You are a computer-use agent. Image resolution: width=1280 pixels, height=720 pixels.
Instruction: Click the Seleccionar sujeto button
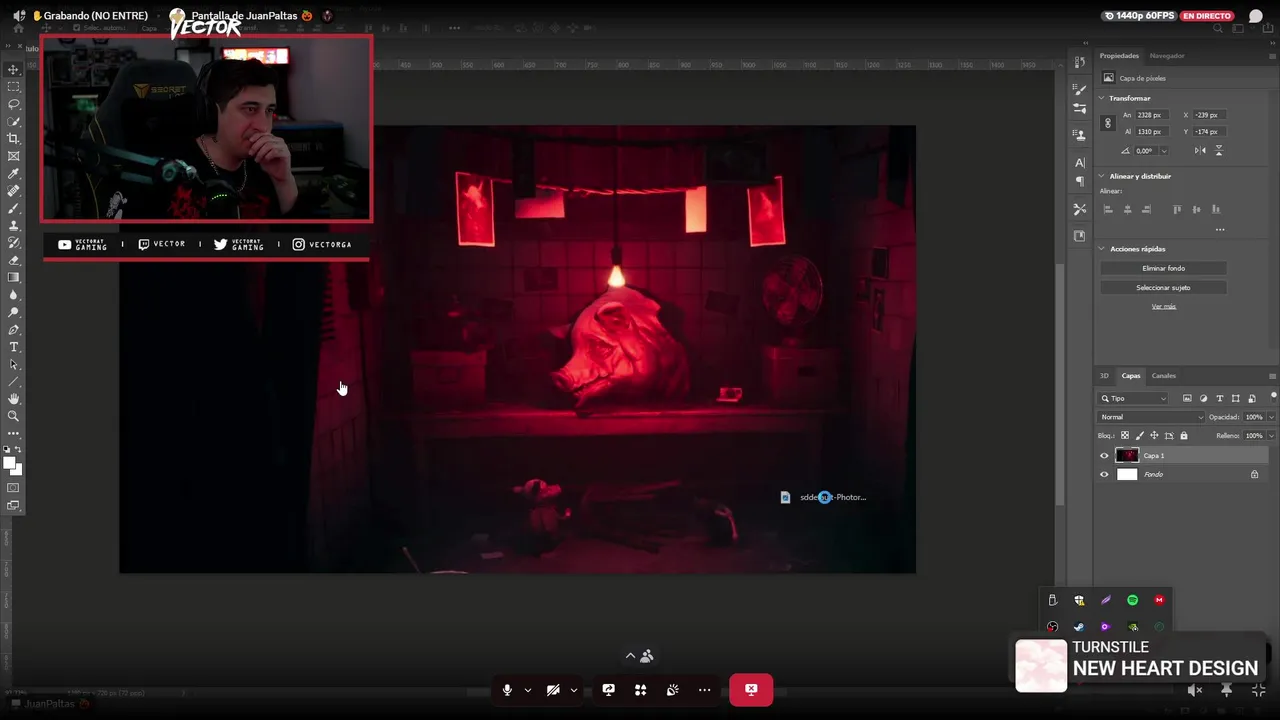pyautogui.click(x=1163, y=288)
